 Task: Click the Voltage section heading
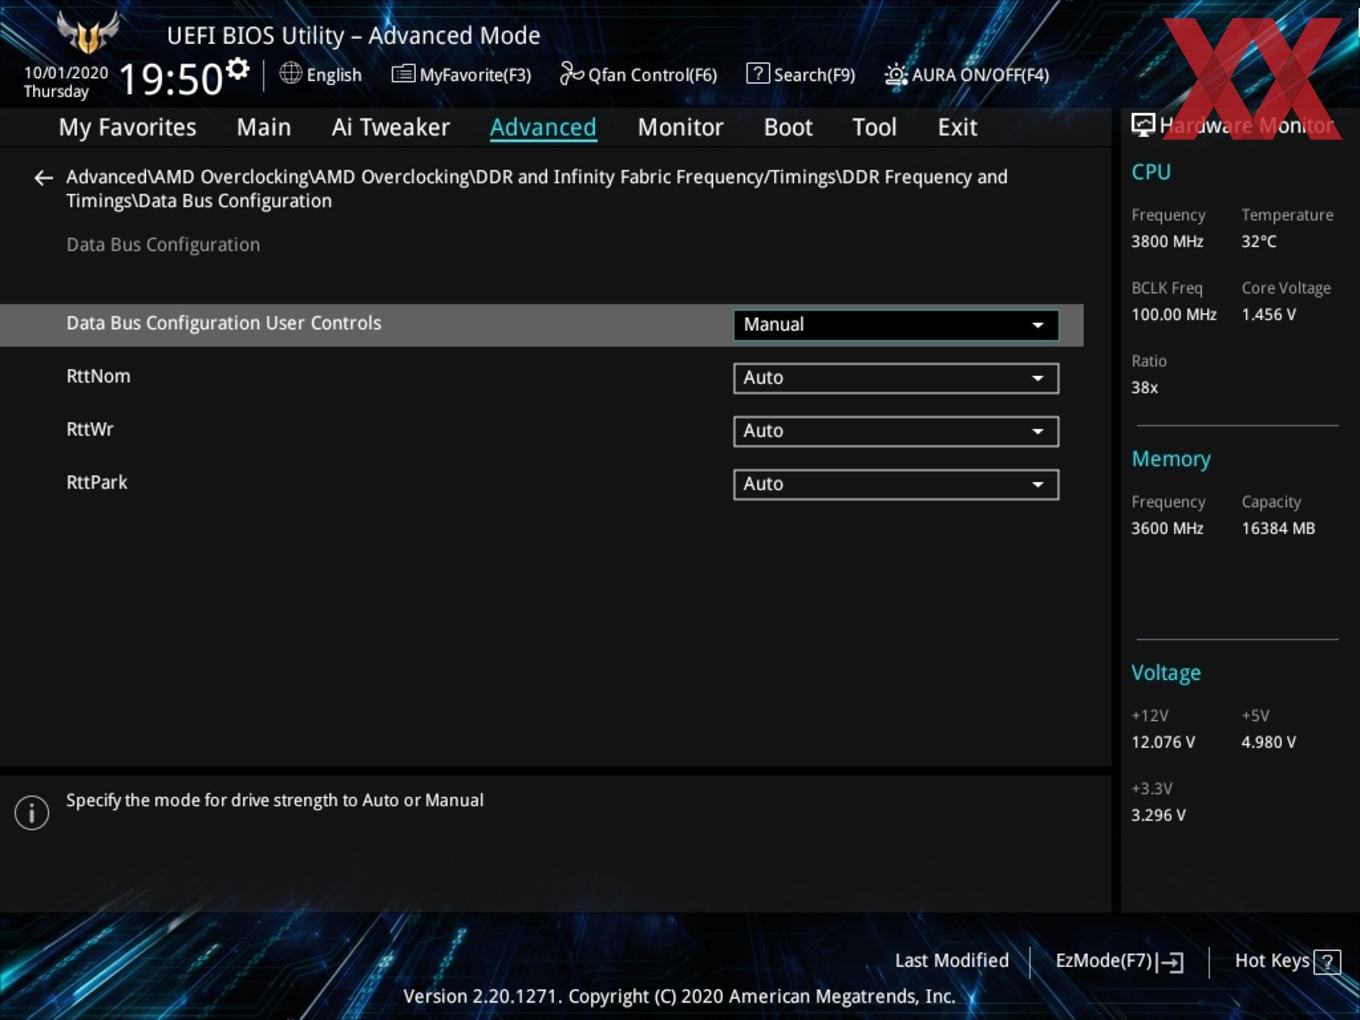1166,673
